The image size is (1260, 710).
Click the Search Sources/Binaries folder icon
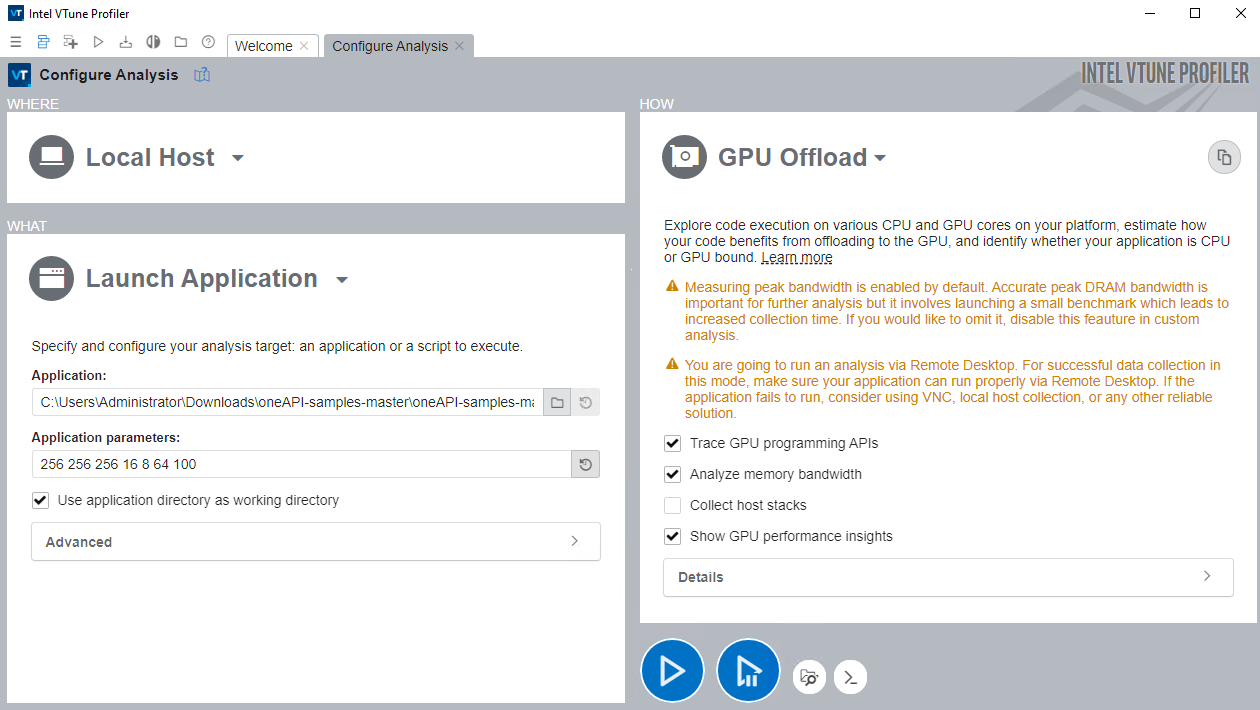click(809, 677)
